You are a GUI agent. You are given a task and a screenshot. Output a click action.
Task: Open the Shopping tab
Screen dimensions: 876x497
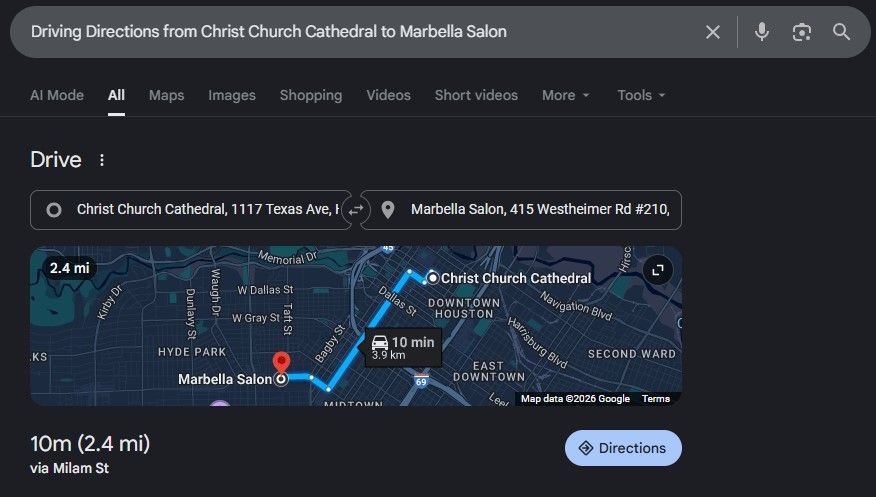click(x=311, y=96)
